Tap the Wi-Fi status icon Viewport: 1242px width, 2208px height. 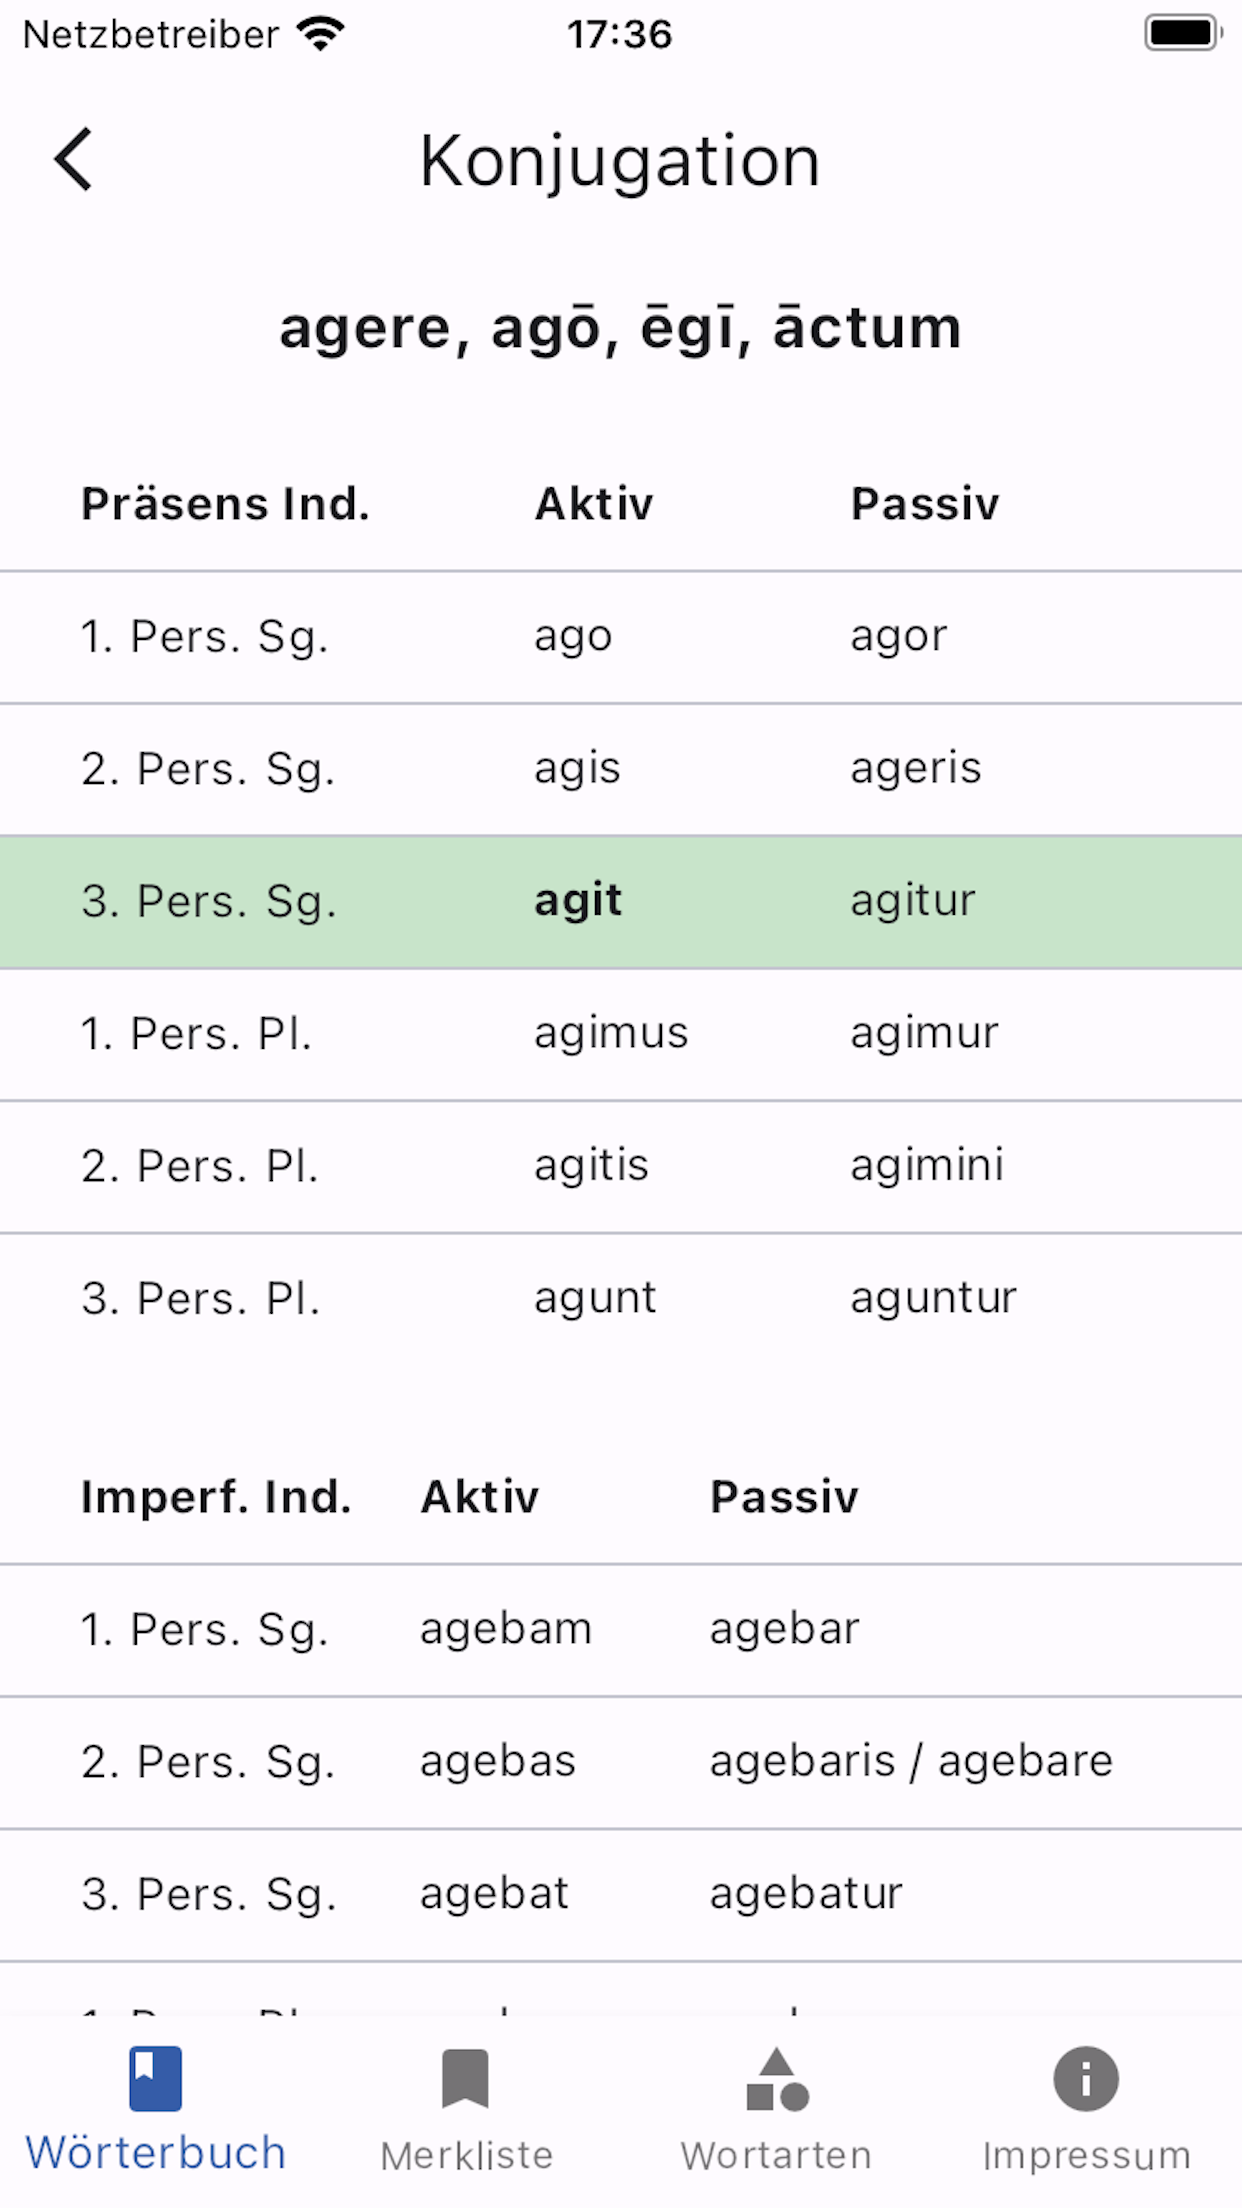(320, 34)
